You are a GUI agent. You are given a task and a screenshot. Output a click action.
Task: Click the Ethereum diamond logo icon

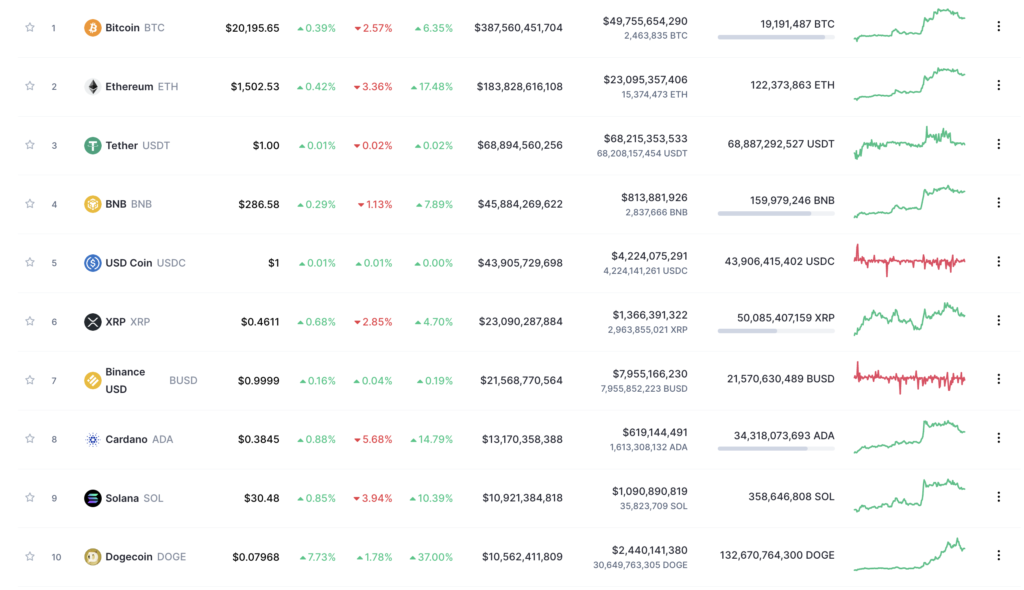pos(93,87)
